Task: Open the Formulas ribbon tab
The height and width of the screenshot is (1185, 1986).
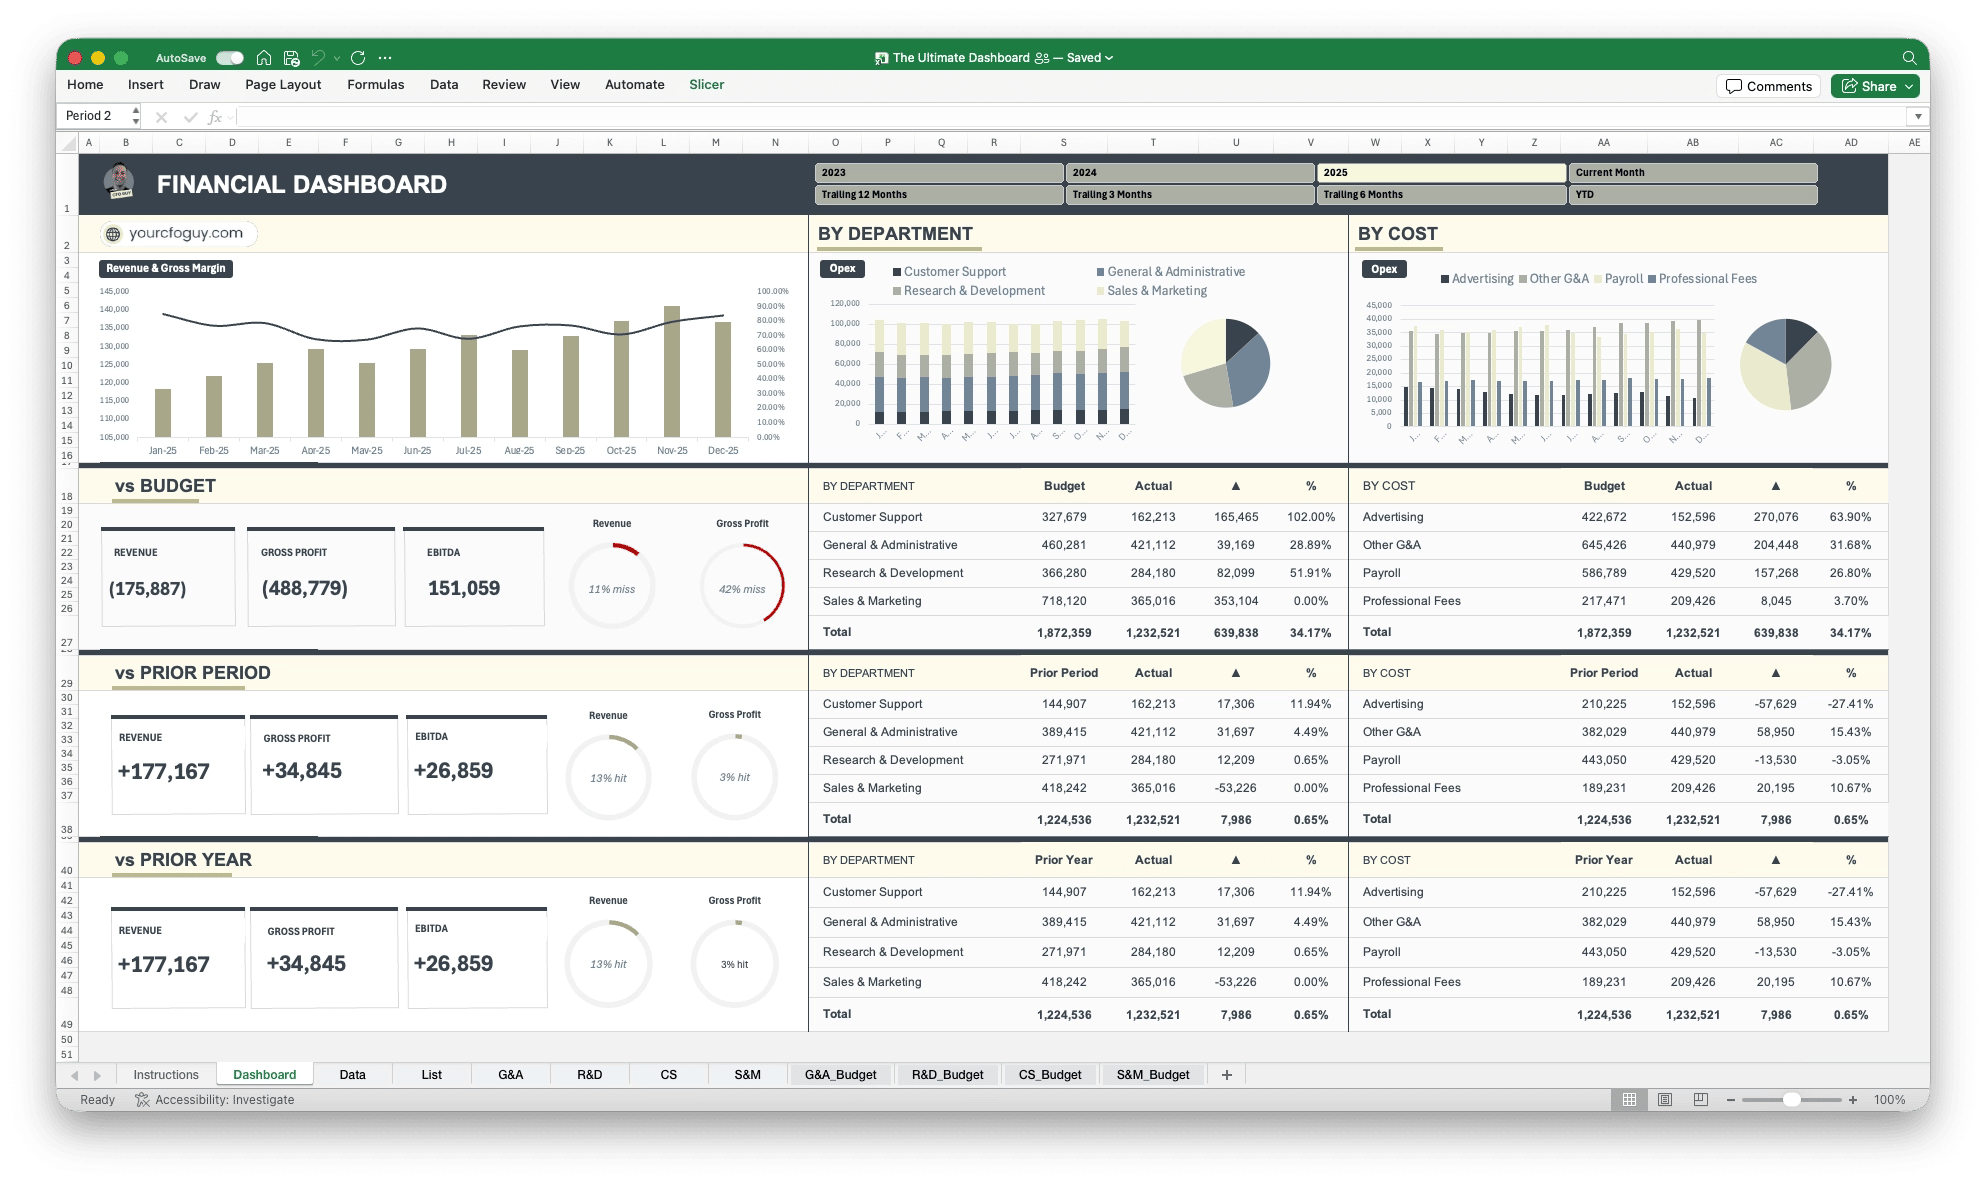Action: (376, 85)
